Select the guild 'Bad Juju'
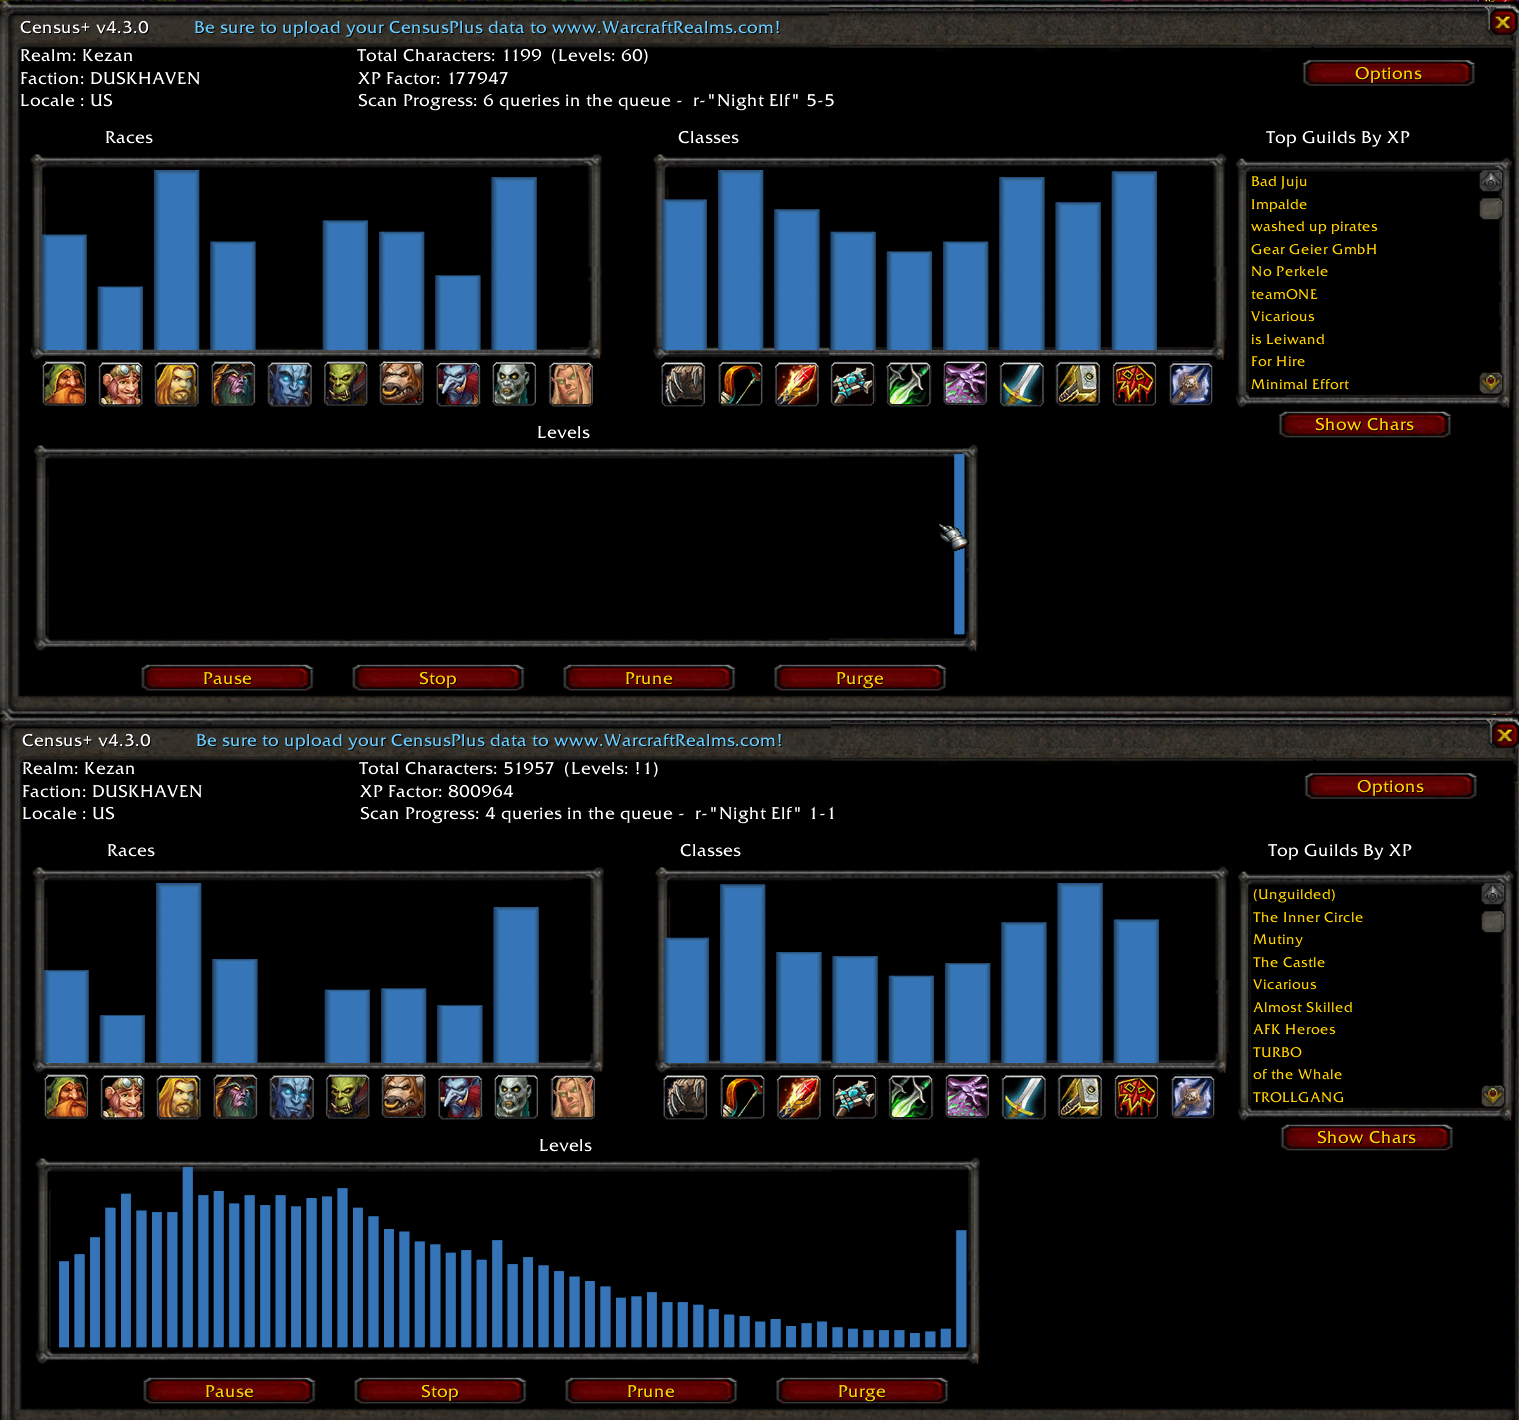The image size is (1519, 1420). click(x=1279, y=181)
